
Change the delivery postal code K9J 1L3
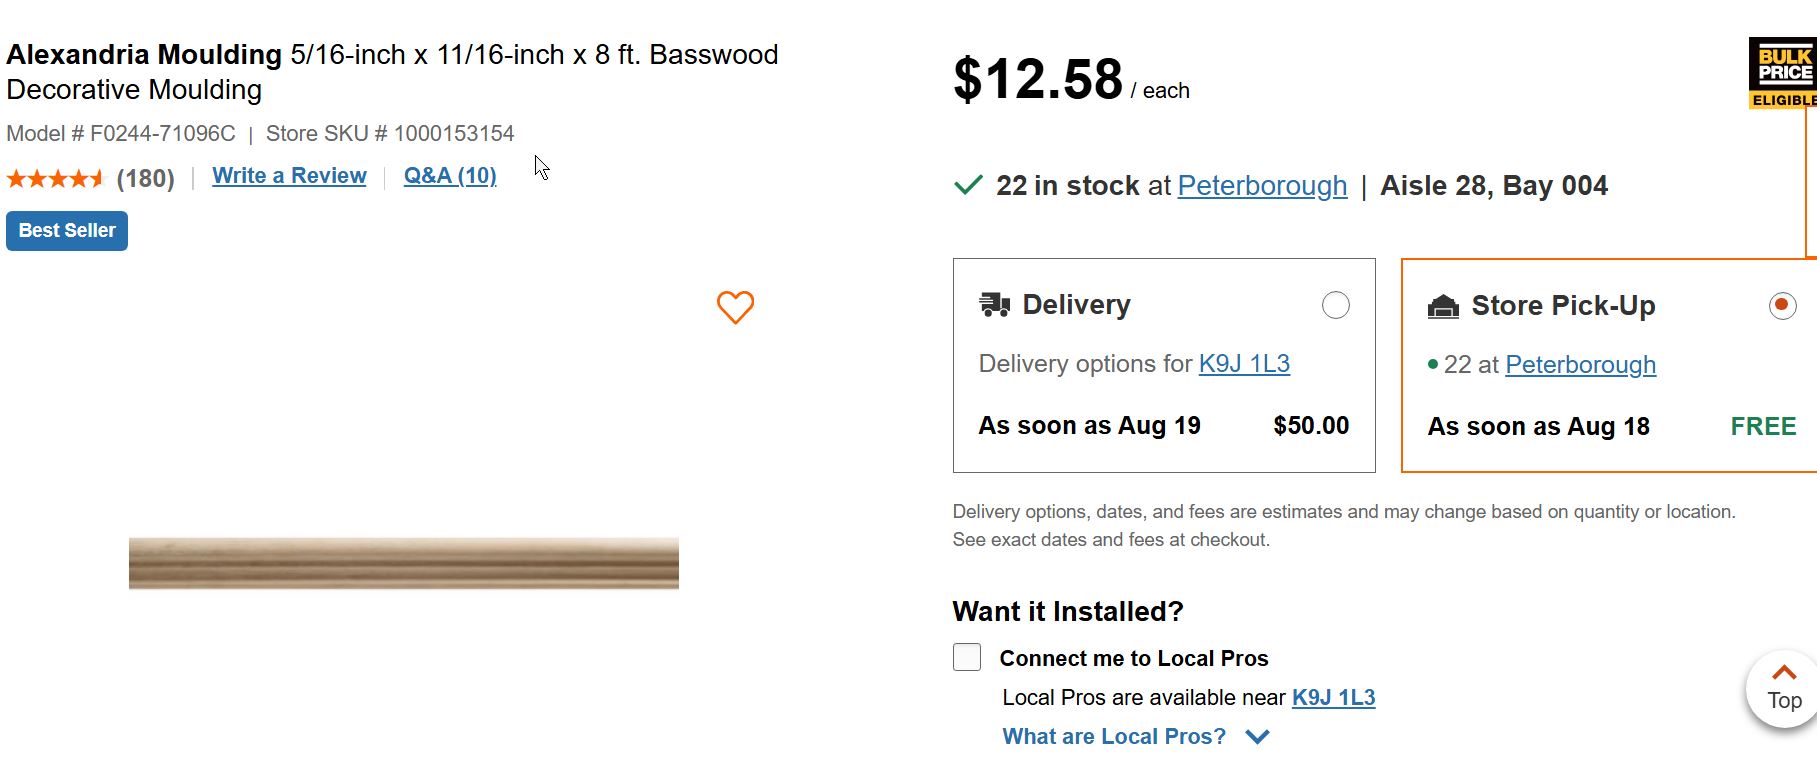point(1244,364)
